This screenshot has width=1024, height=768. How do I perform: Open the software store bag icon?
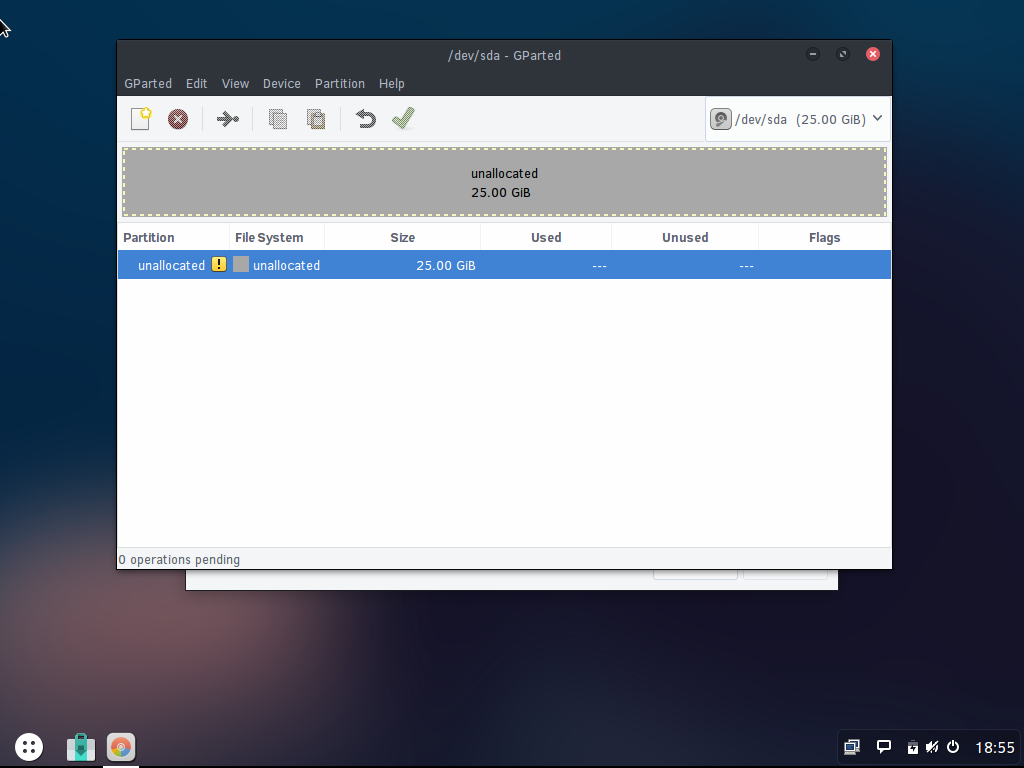[81, 747]
